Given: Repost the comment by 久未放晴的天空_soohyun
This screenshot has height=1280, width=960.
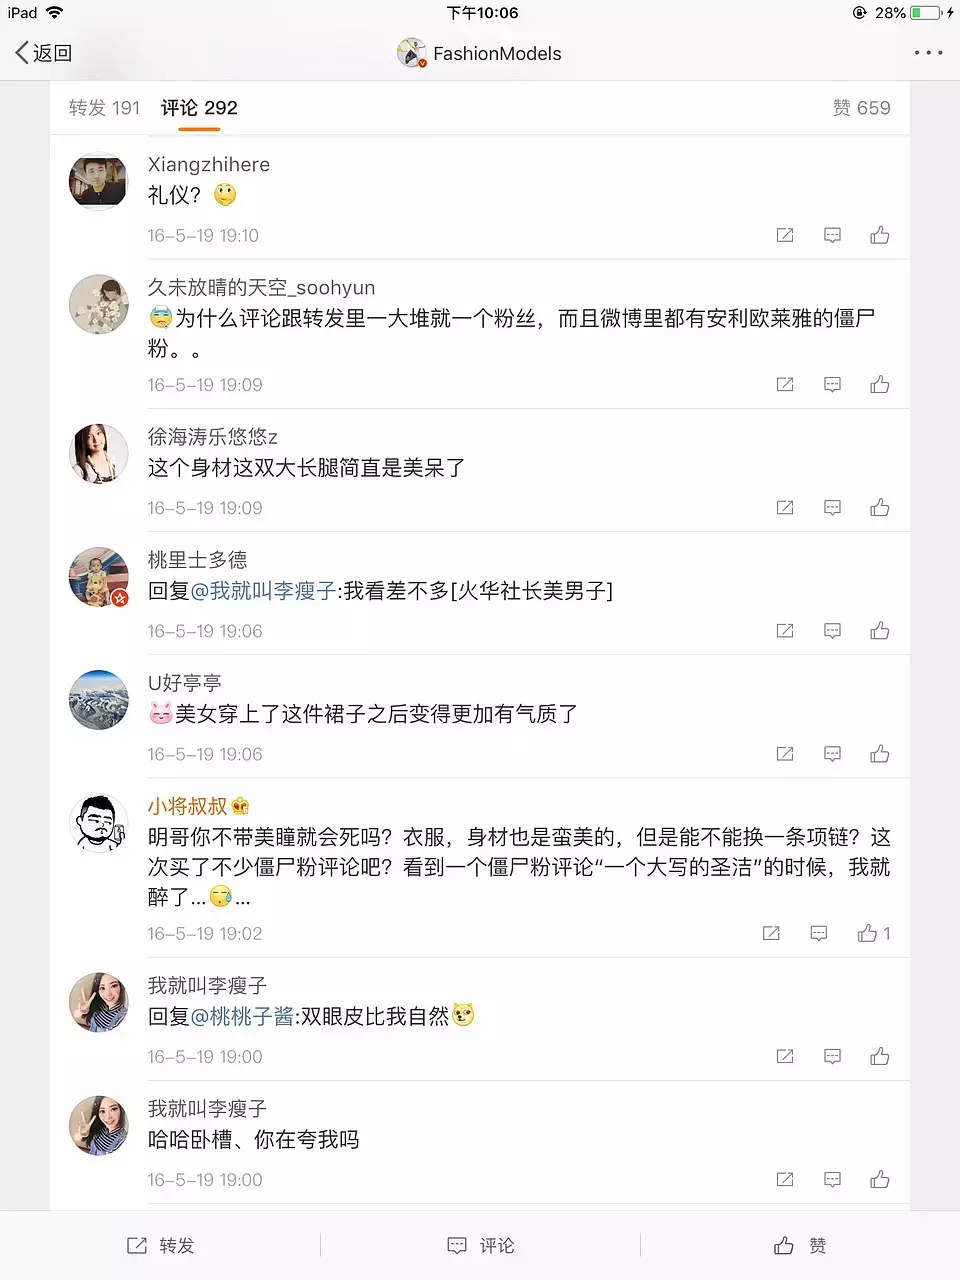Looking at the screenshot, I should pos(785,385).
